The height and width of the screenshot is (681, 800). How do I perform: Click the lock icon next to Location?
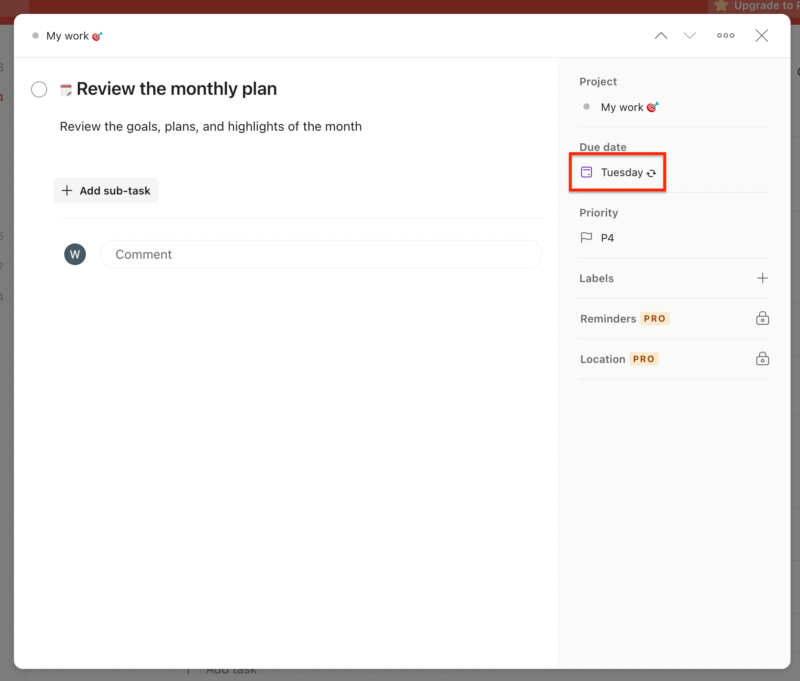[762, 358]
